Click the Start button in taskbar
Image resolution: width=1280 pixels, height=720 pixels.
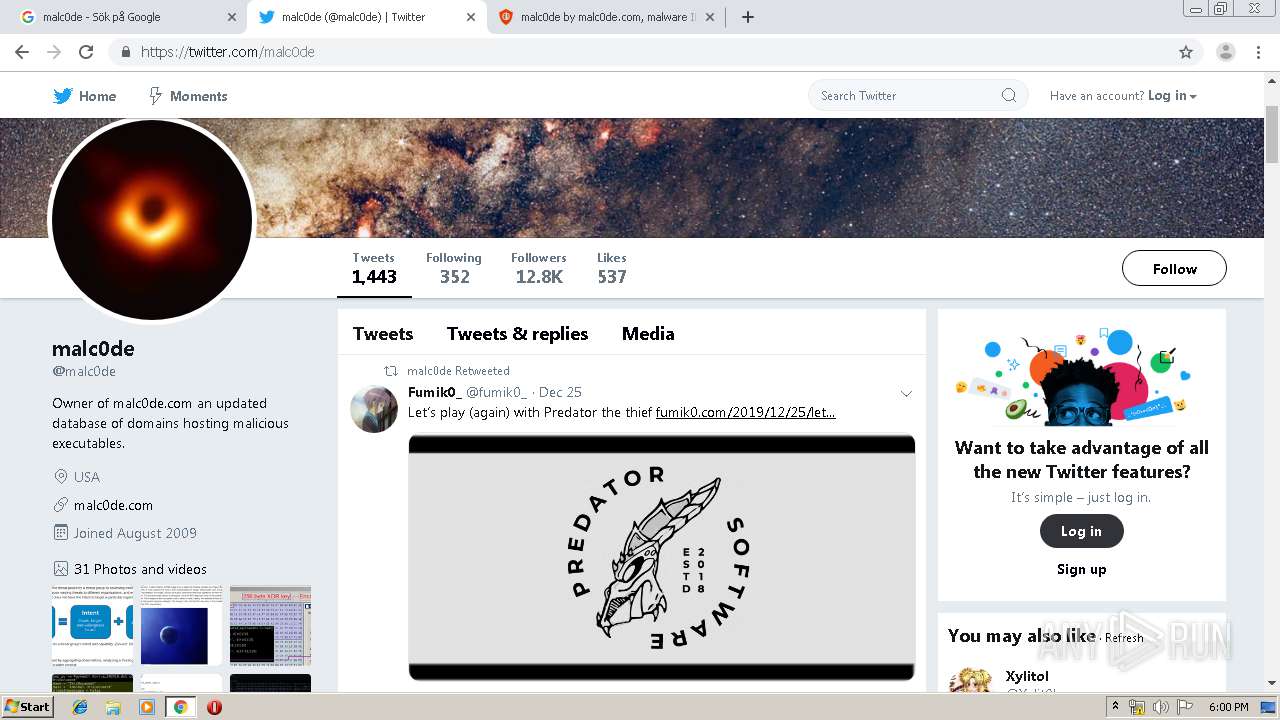tap(27, 707)
